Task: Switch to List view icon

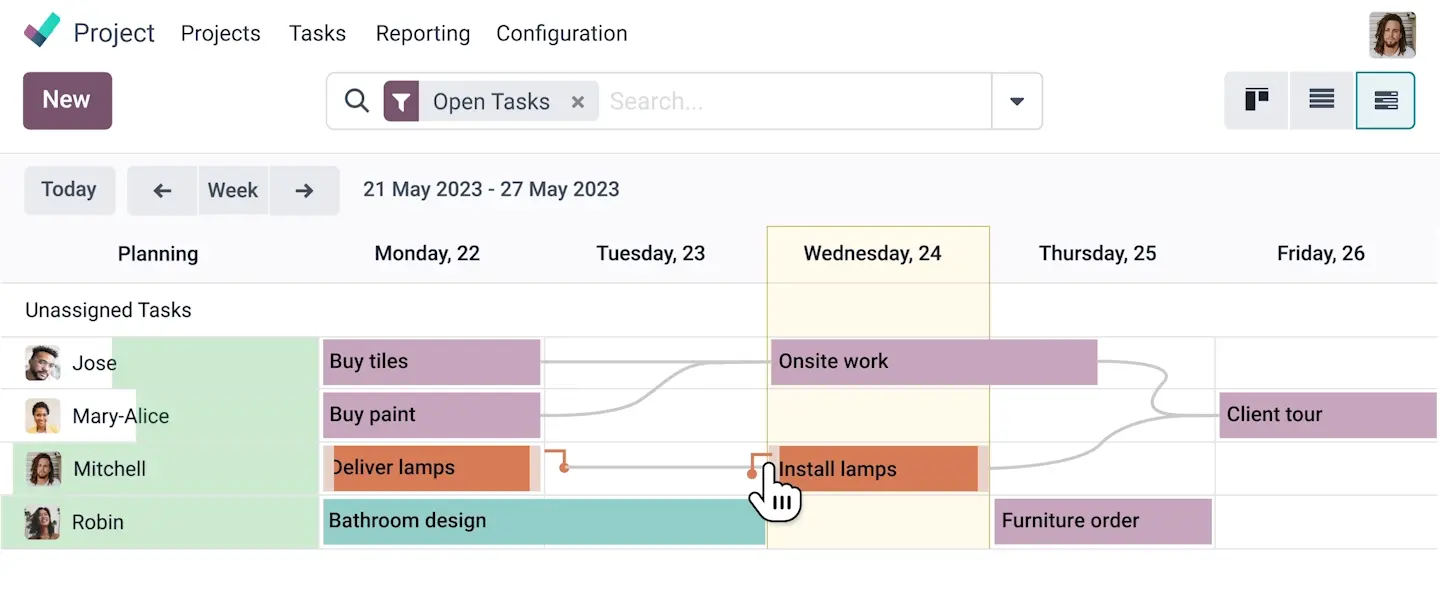Action: (x=1322, y=100)
